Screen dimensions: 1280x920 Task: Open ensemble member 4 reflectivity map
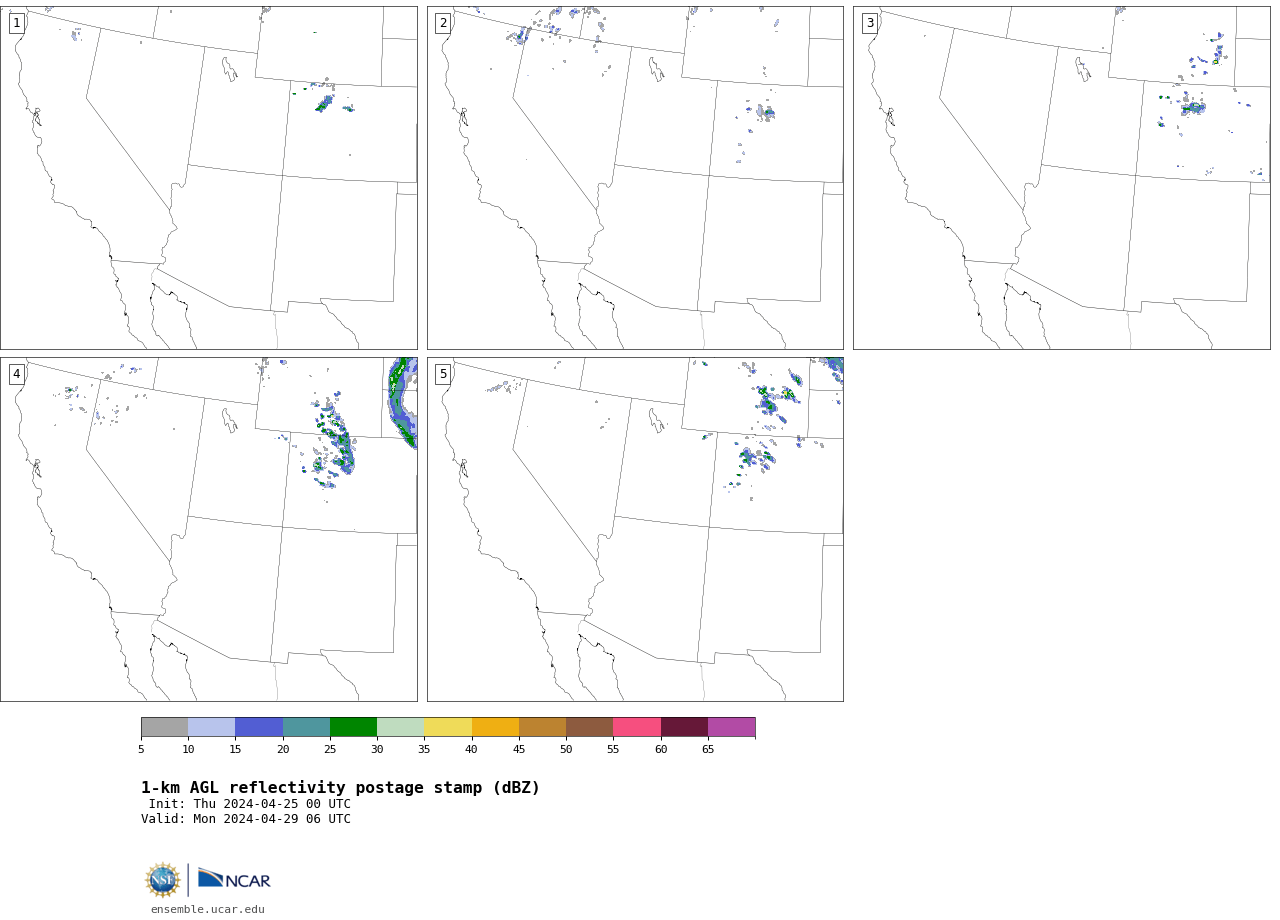(208, 529)
